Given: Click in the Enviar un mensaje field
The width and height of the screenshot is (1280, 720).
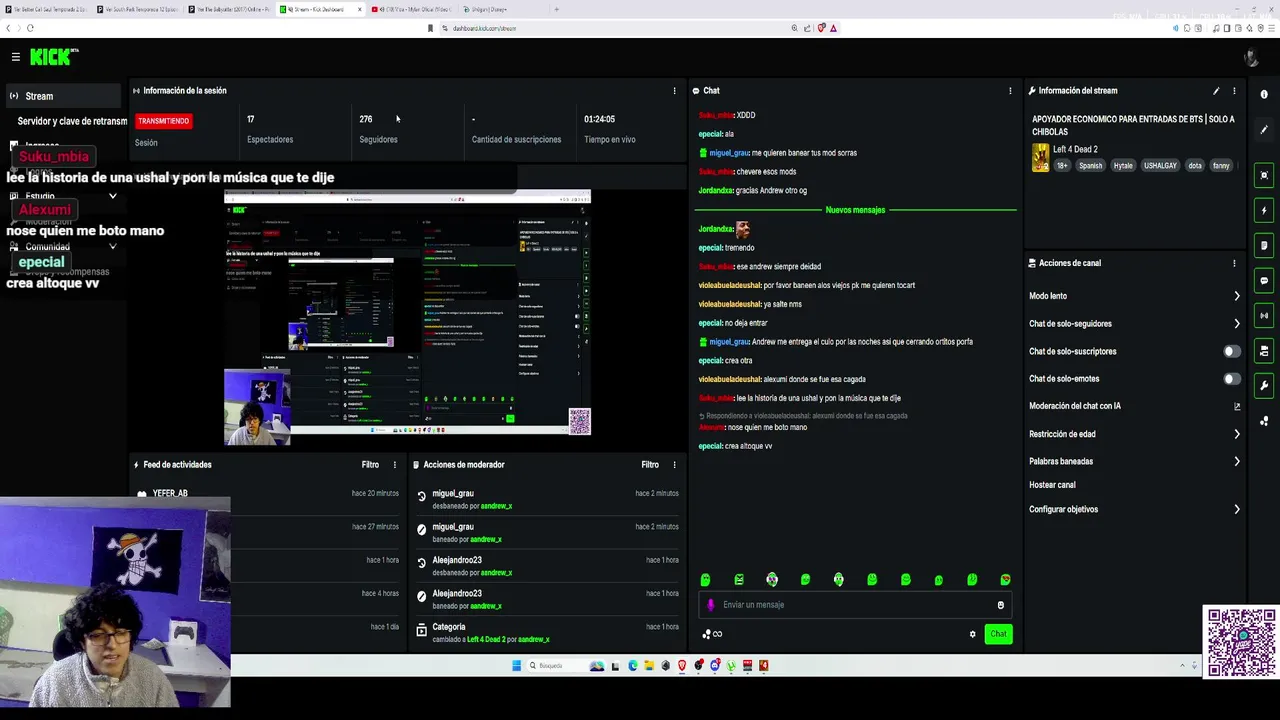Looking at the screenshot, I should [855, 605].
